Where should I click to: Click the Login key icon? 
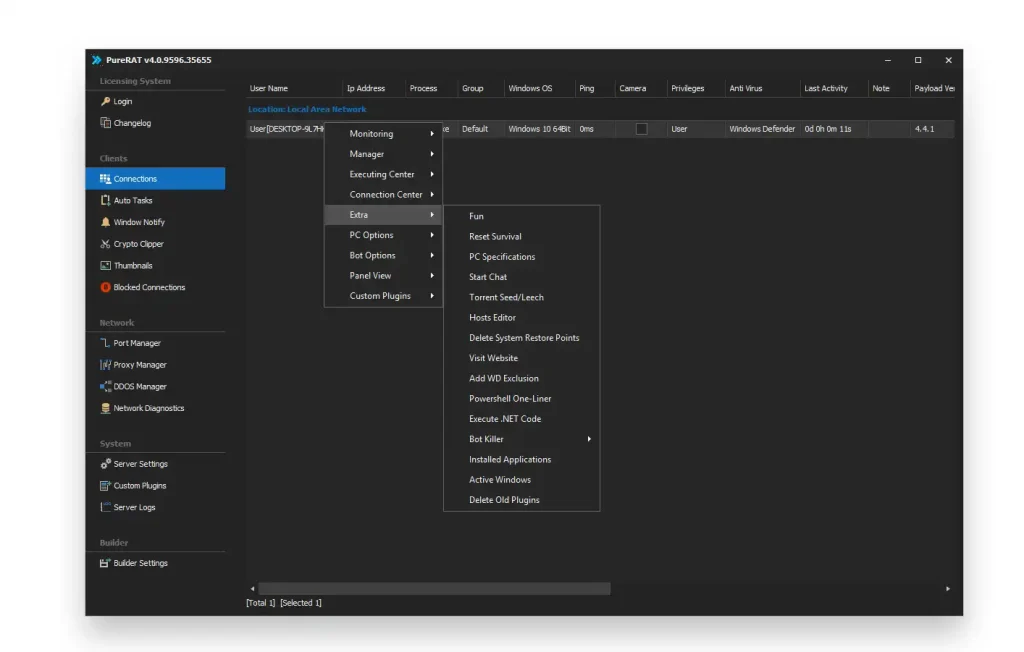pos(105,102)
